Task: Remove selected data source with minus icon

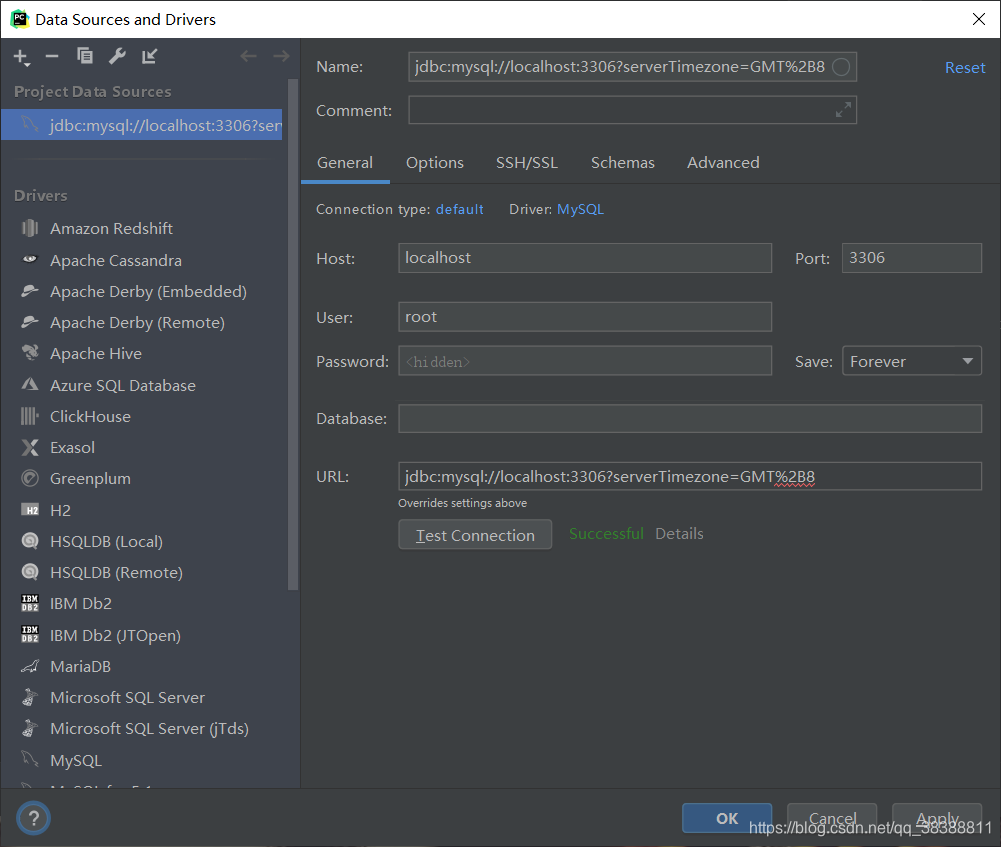Action: click(x=52, y=57)
